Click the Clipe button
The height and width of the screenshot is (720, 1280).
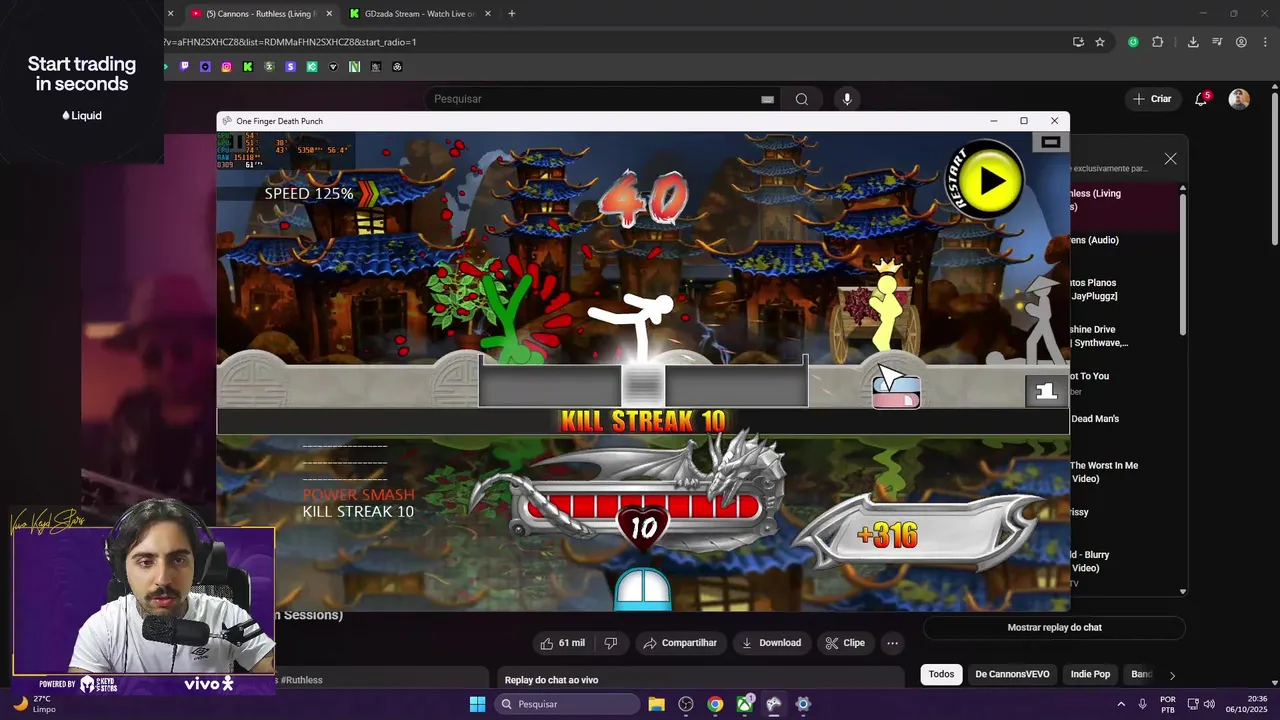844,643
